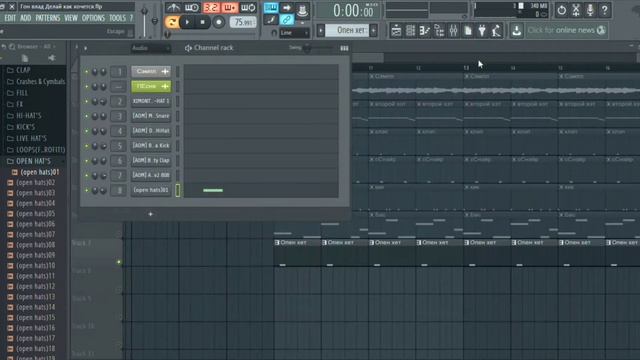Select the green highlighted channel button
Screen dimensions: 640x360
click(x=151, y=86)
